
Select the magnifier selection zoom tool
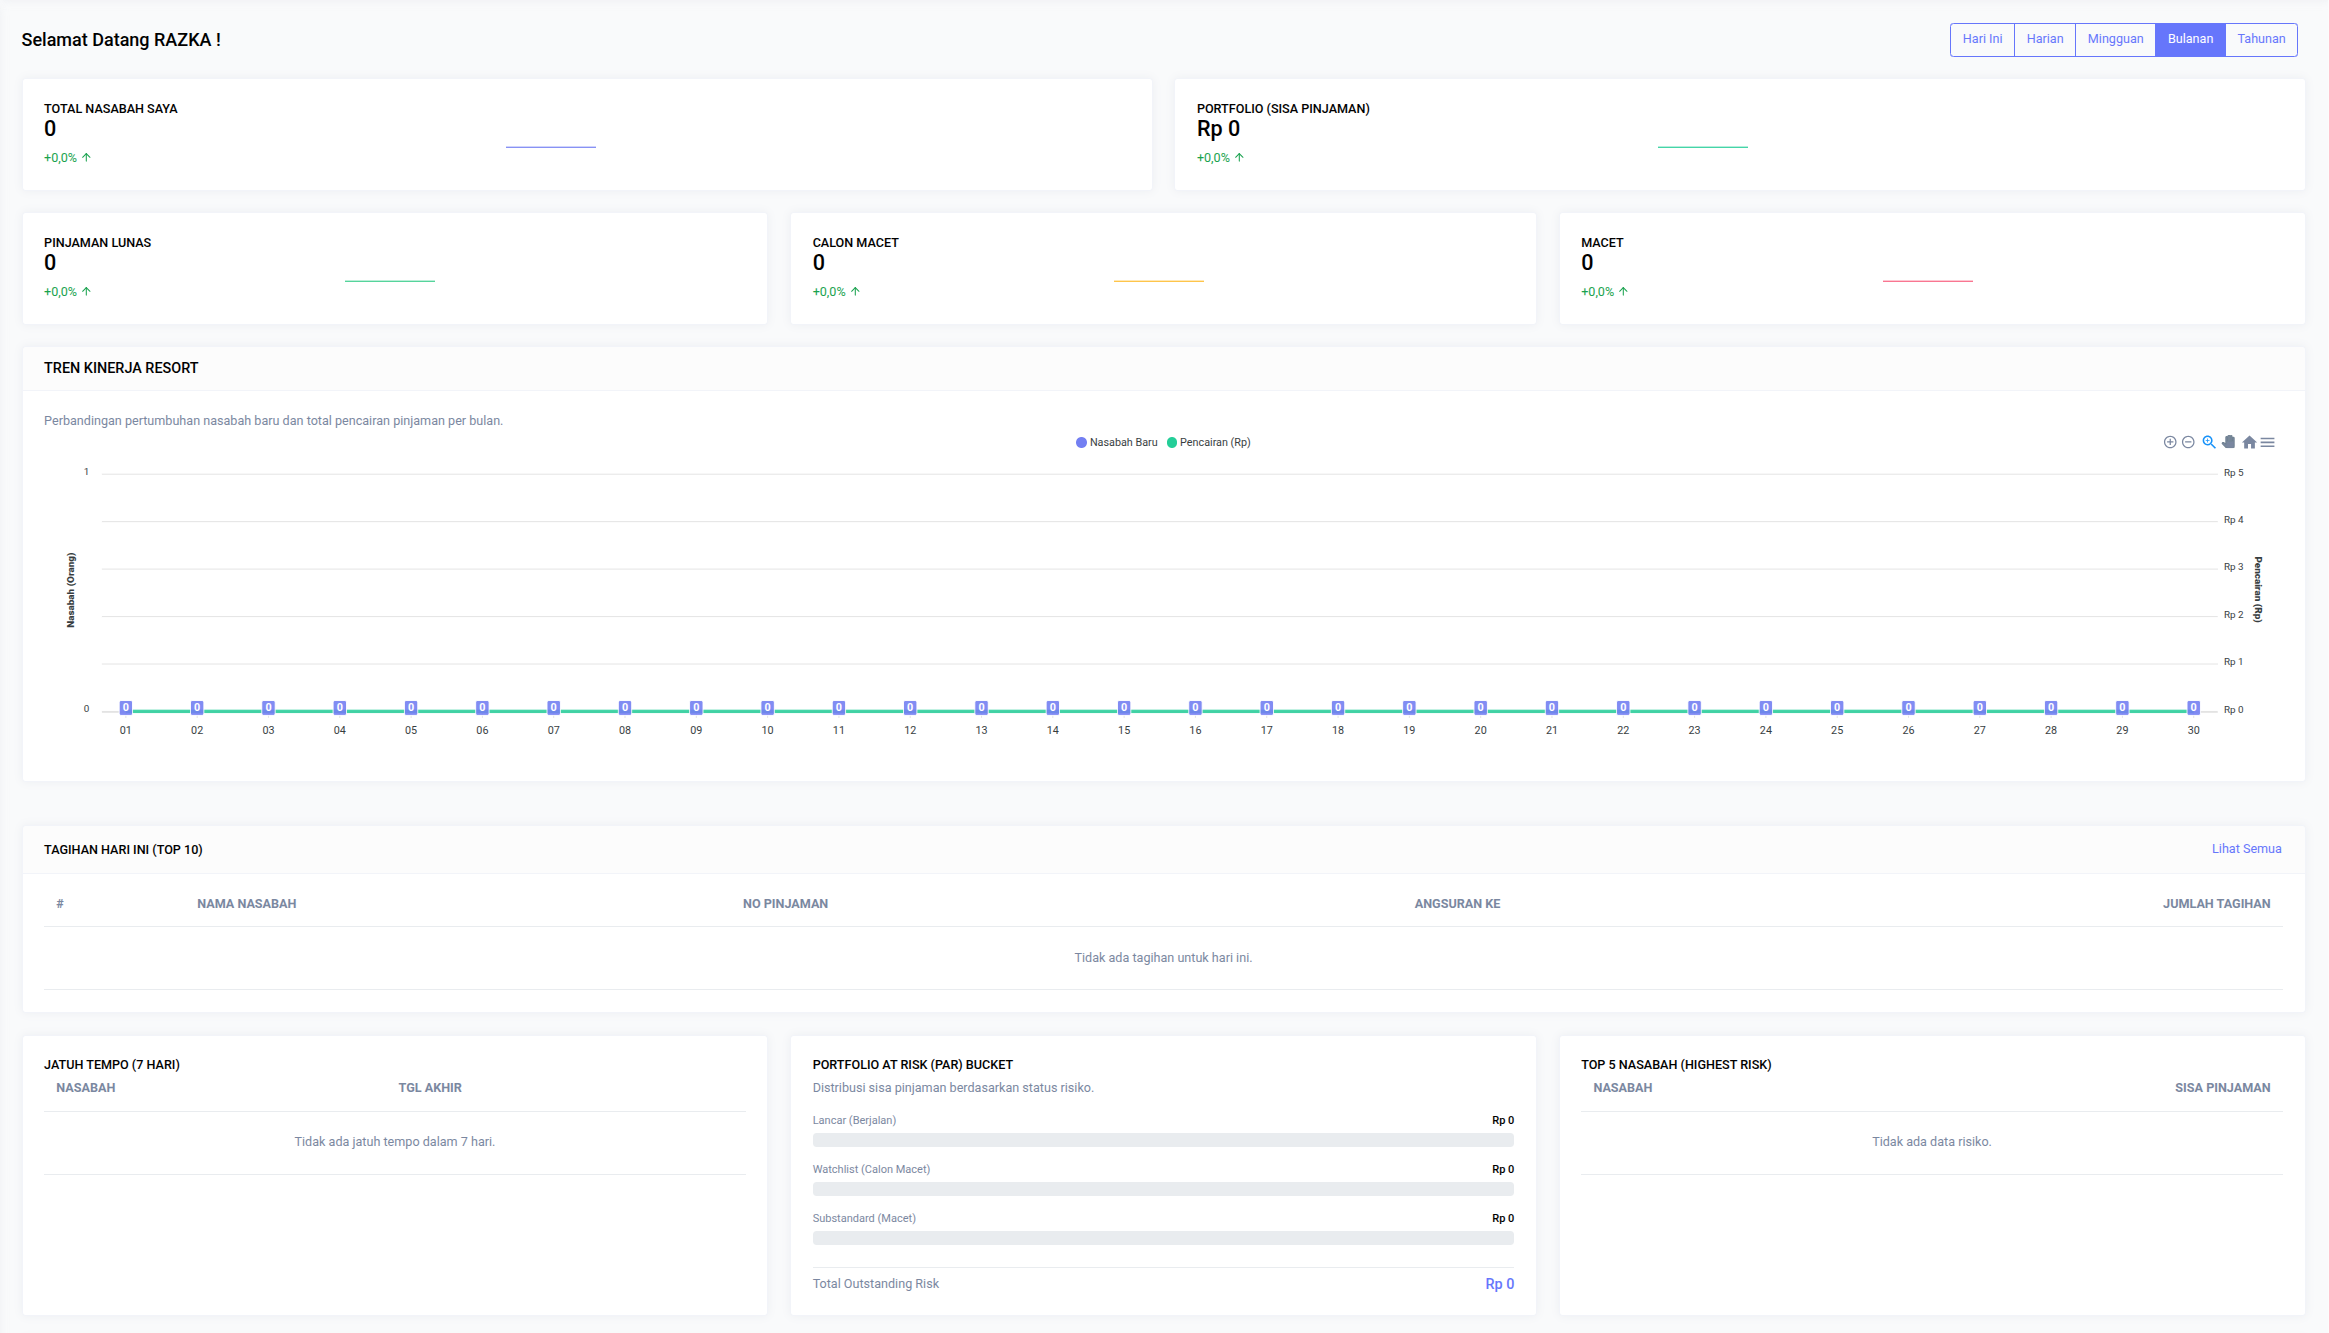coord(2208,442)
